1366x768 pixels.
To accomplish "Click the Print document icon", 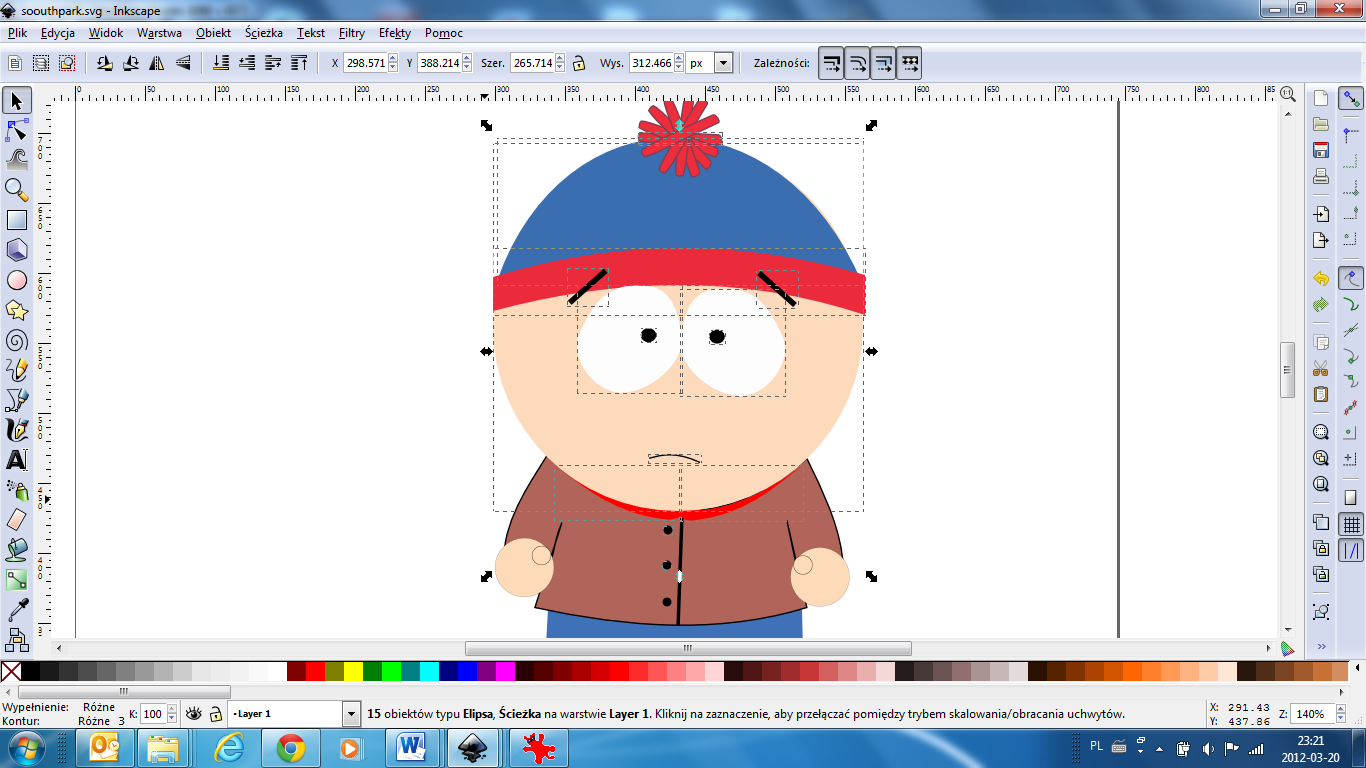I will click(1321, 177).
